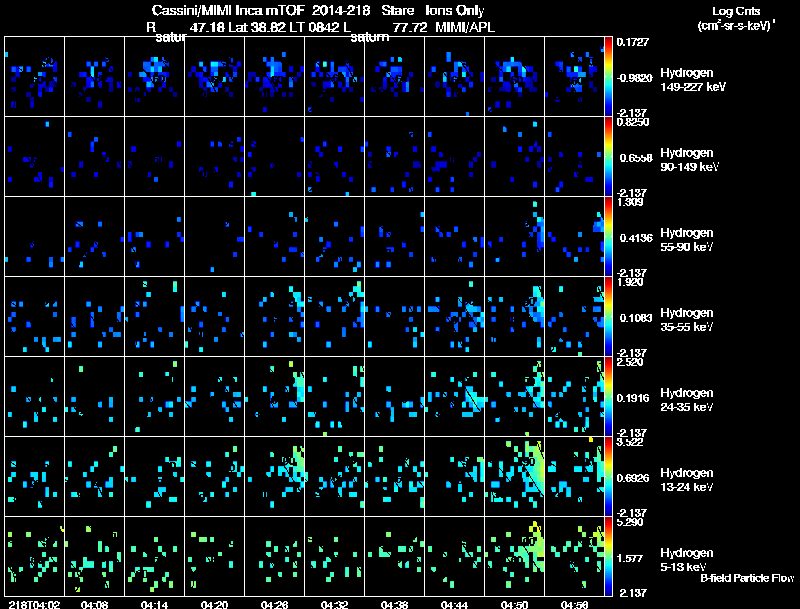The image size is (800, 609).
Task: Open the 04:32 panel in the 149-227 keV row
Action: pyautogui.click(x=334, y=76)
